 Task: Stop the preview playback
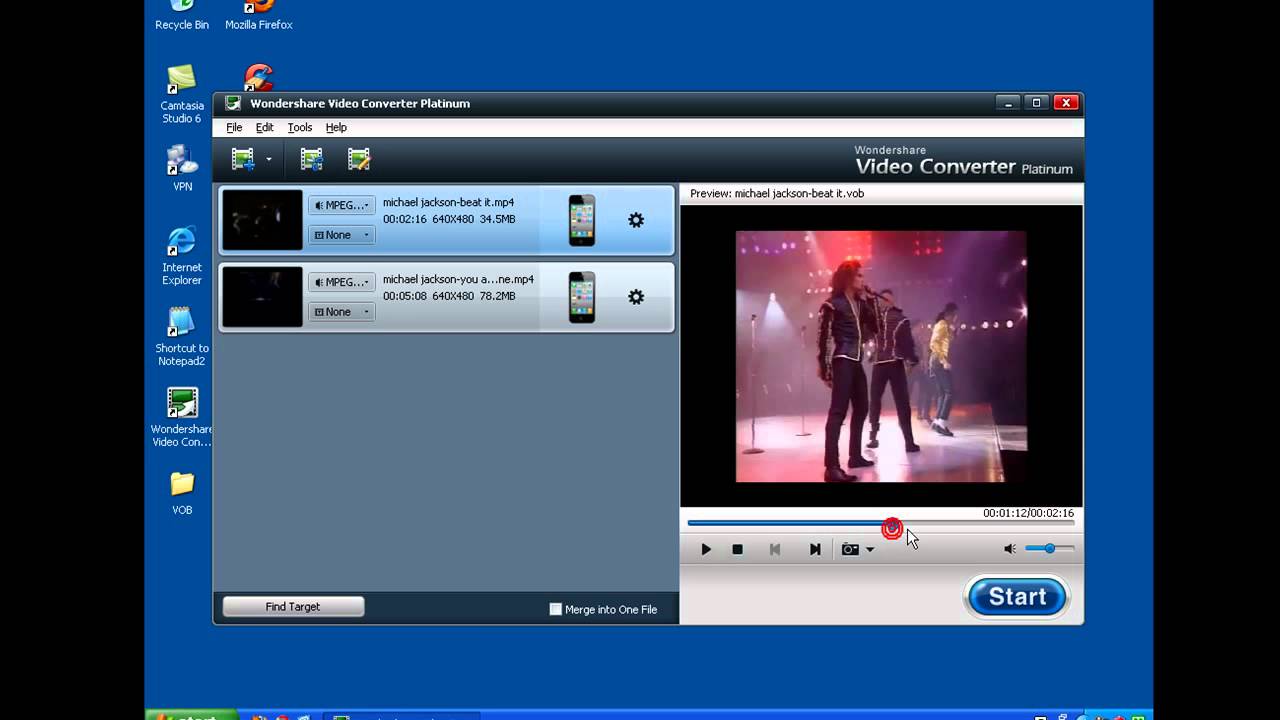coord(738,549)
